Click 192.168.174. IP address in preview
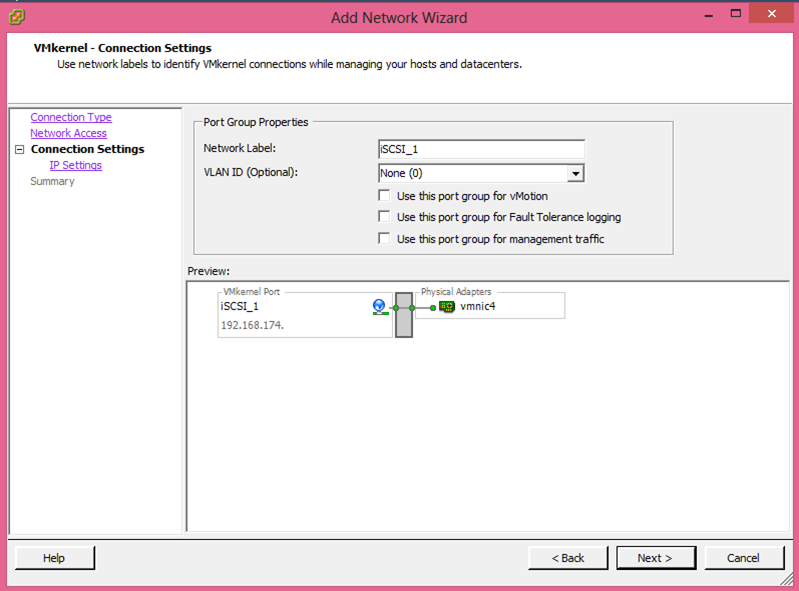 252,325
